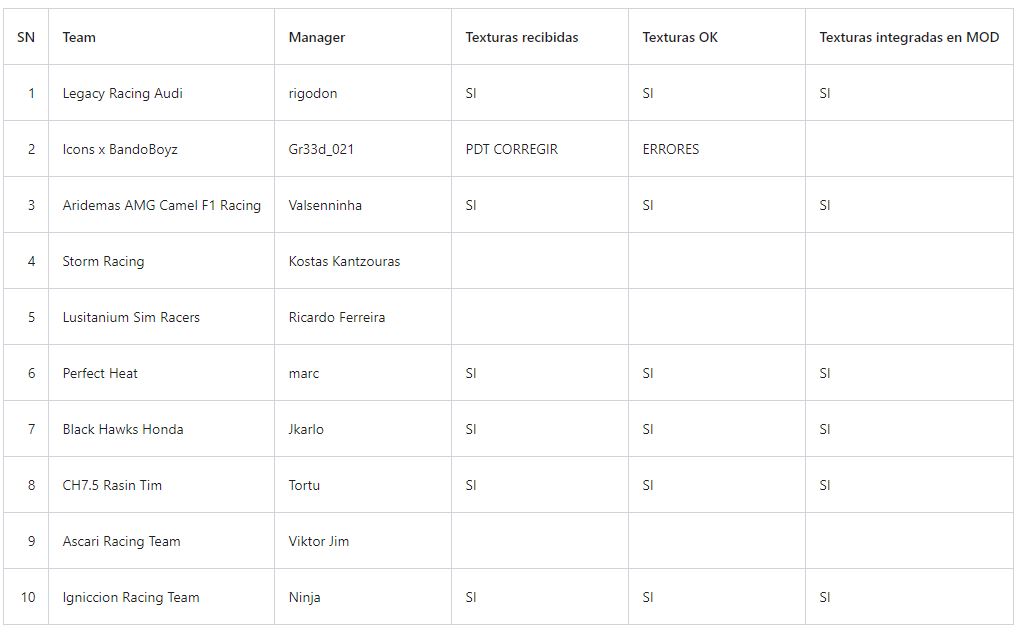The height and width of the screenshot is (639, 1026).
Task: Select the Perfect Heat team cell
Action: tap(100, 373)
